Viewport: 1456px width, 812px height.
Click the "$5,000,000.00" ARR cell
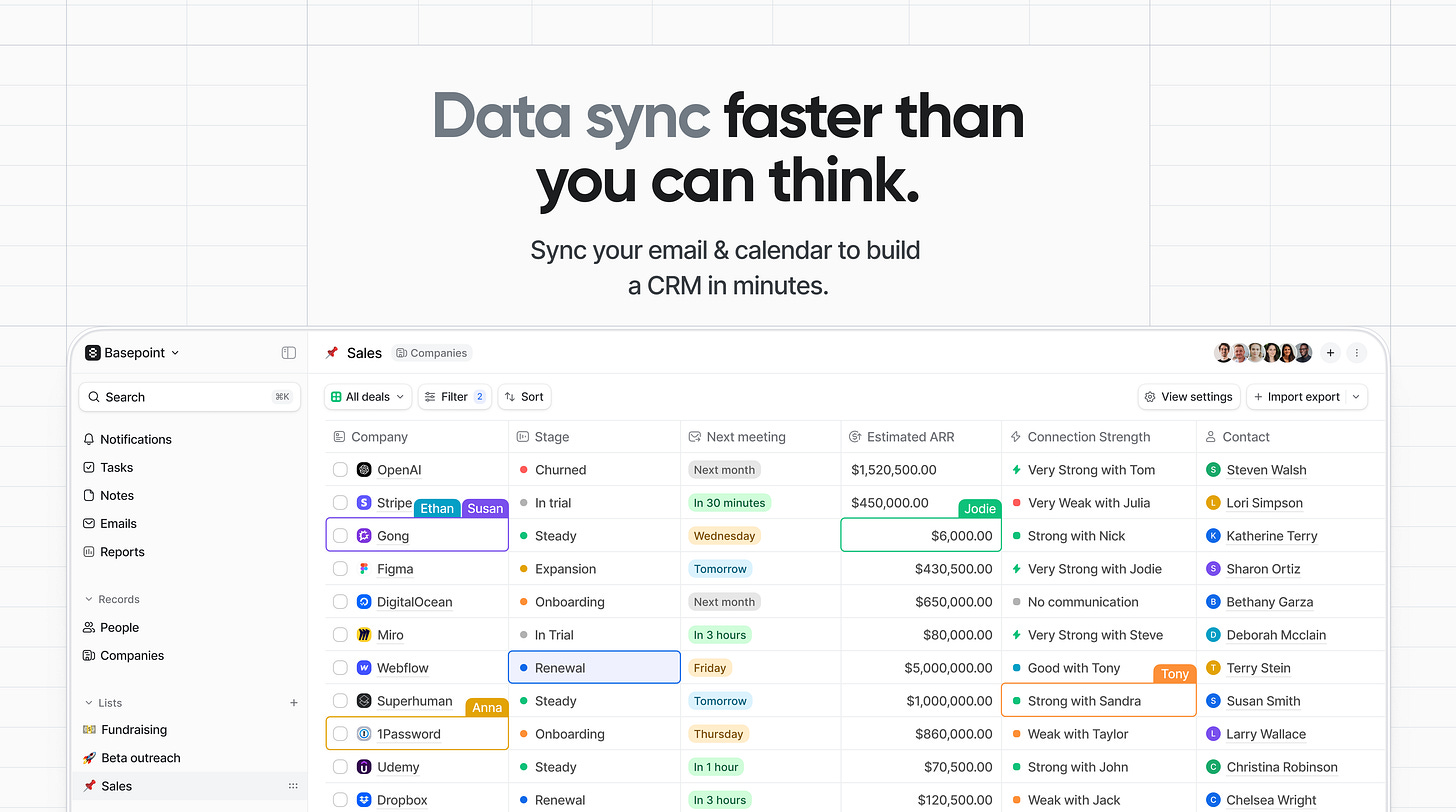click(x=921, y=668)
